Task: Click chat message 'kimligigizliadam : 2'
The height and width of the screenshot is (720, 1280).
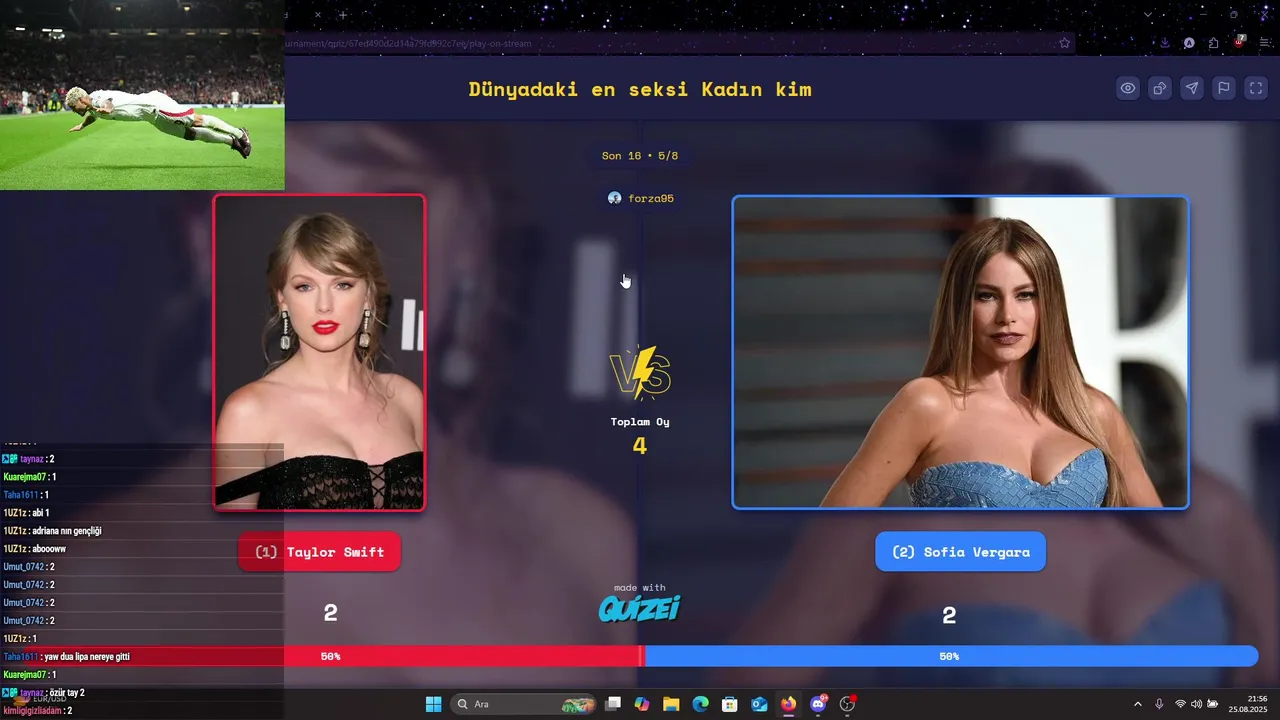Action: point(38,711)
